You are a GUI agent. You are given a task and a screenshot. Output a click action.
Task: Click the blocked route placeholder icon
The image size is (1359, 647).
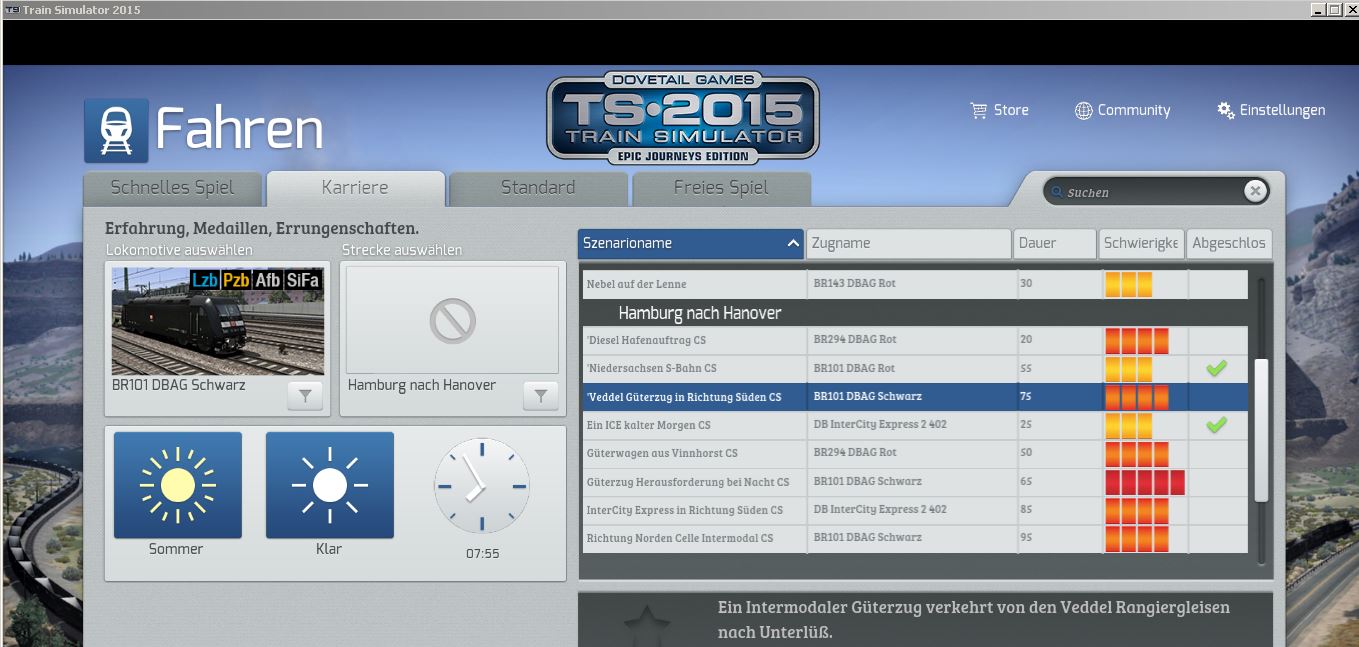click(x=452, y=320)
